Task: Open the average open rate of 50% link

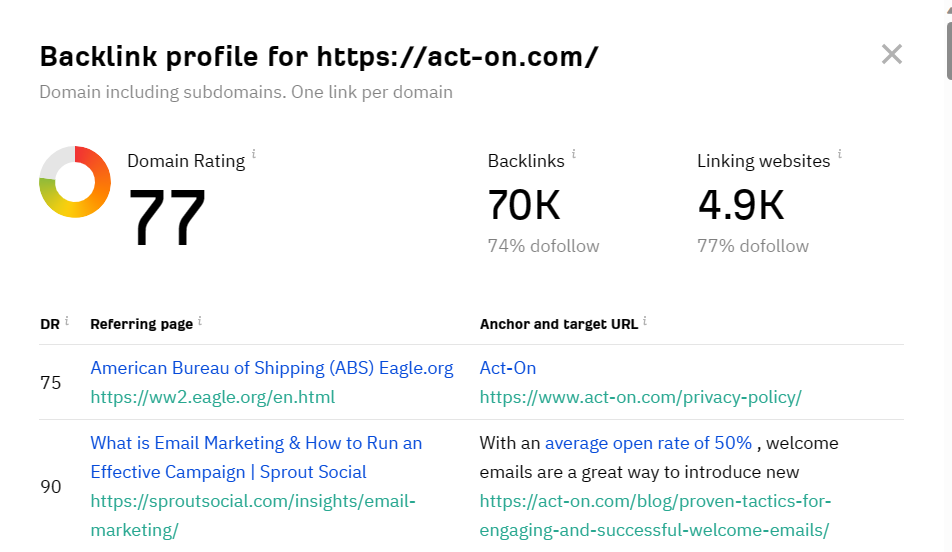Action: (x=648, y=443)
